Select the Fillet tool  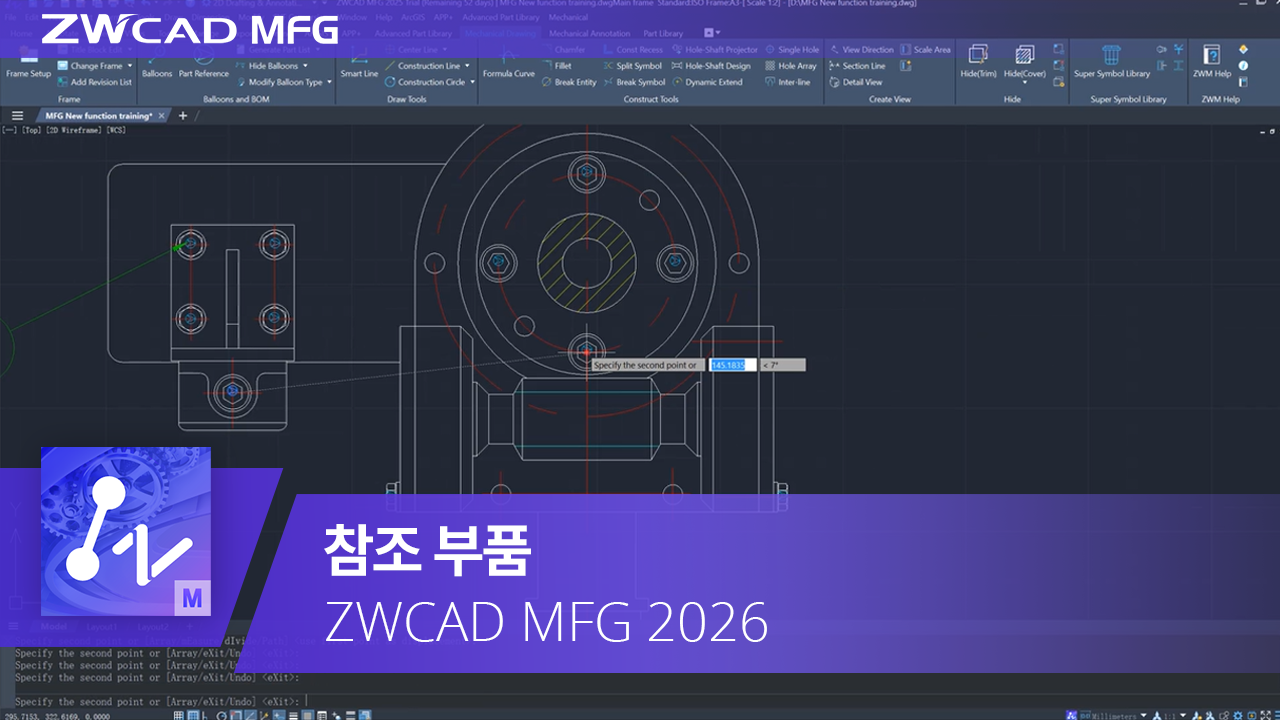556,66
